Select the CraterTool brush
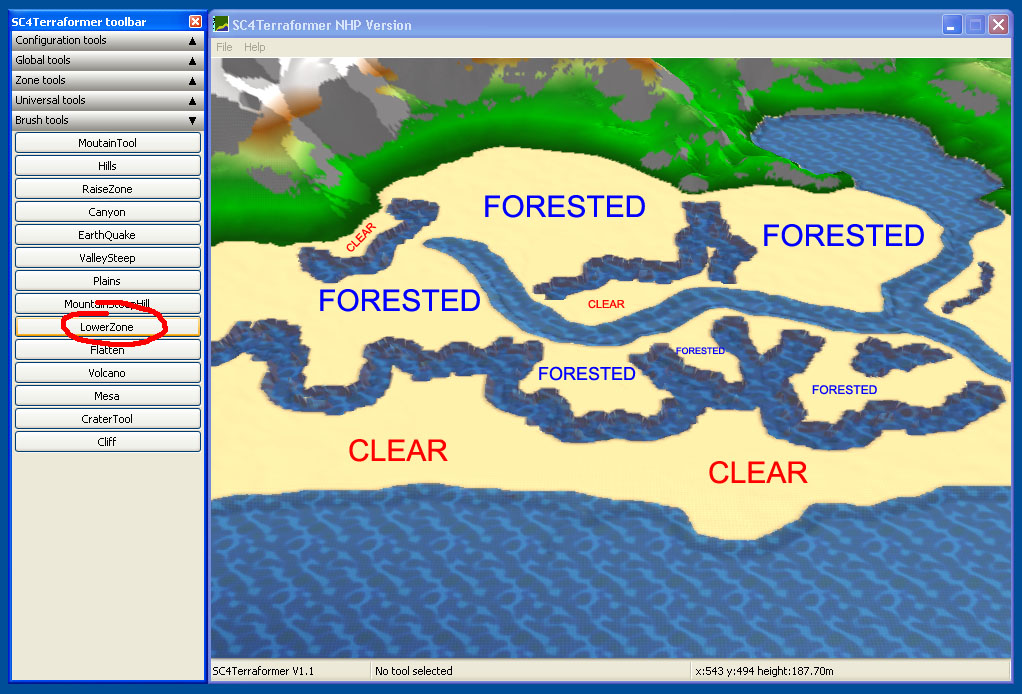This screenshot has height=694, width=1022. coord(108,419)
